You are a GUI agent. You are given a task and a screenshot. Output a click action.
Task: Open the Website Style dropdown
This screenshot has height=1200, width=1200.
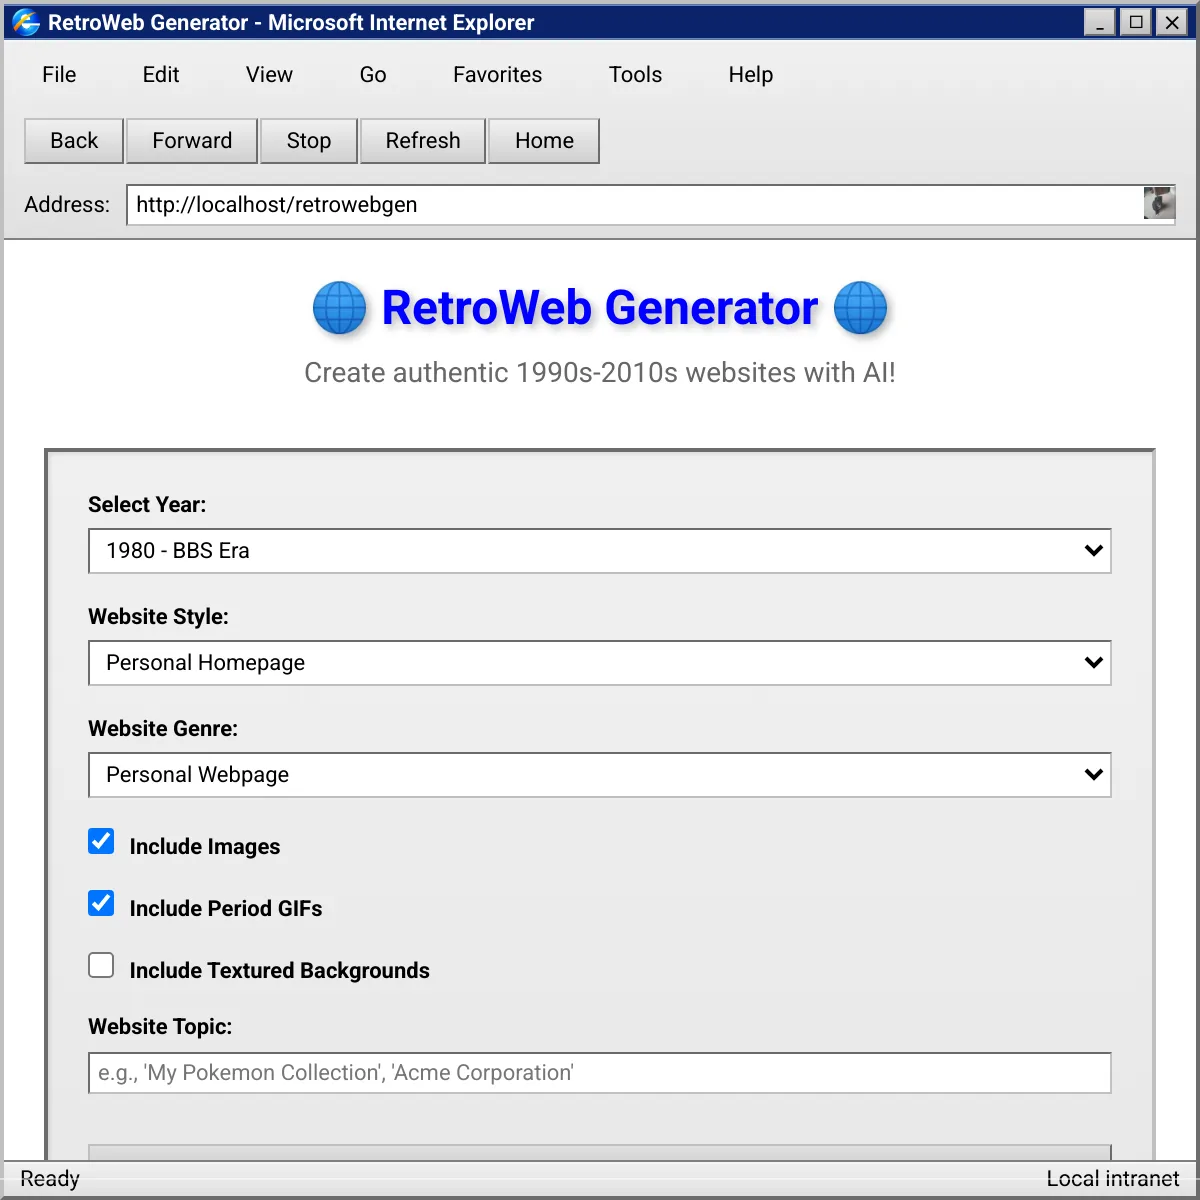(600, 663)
